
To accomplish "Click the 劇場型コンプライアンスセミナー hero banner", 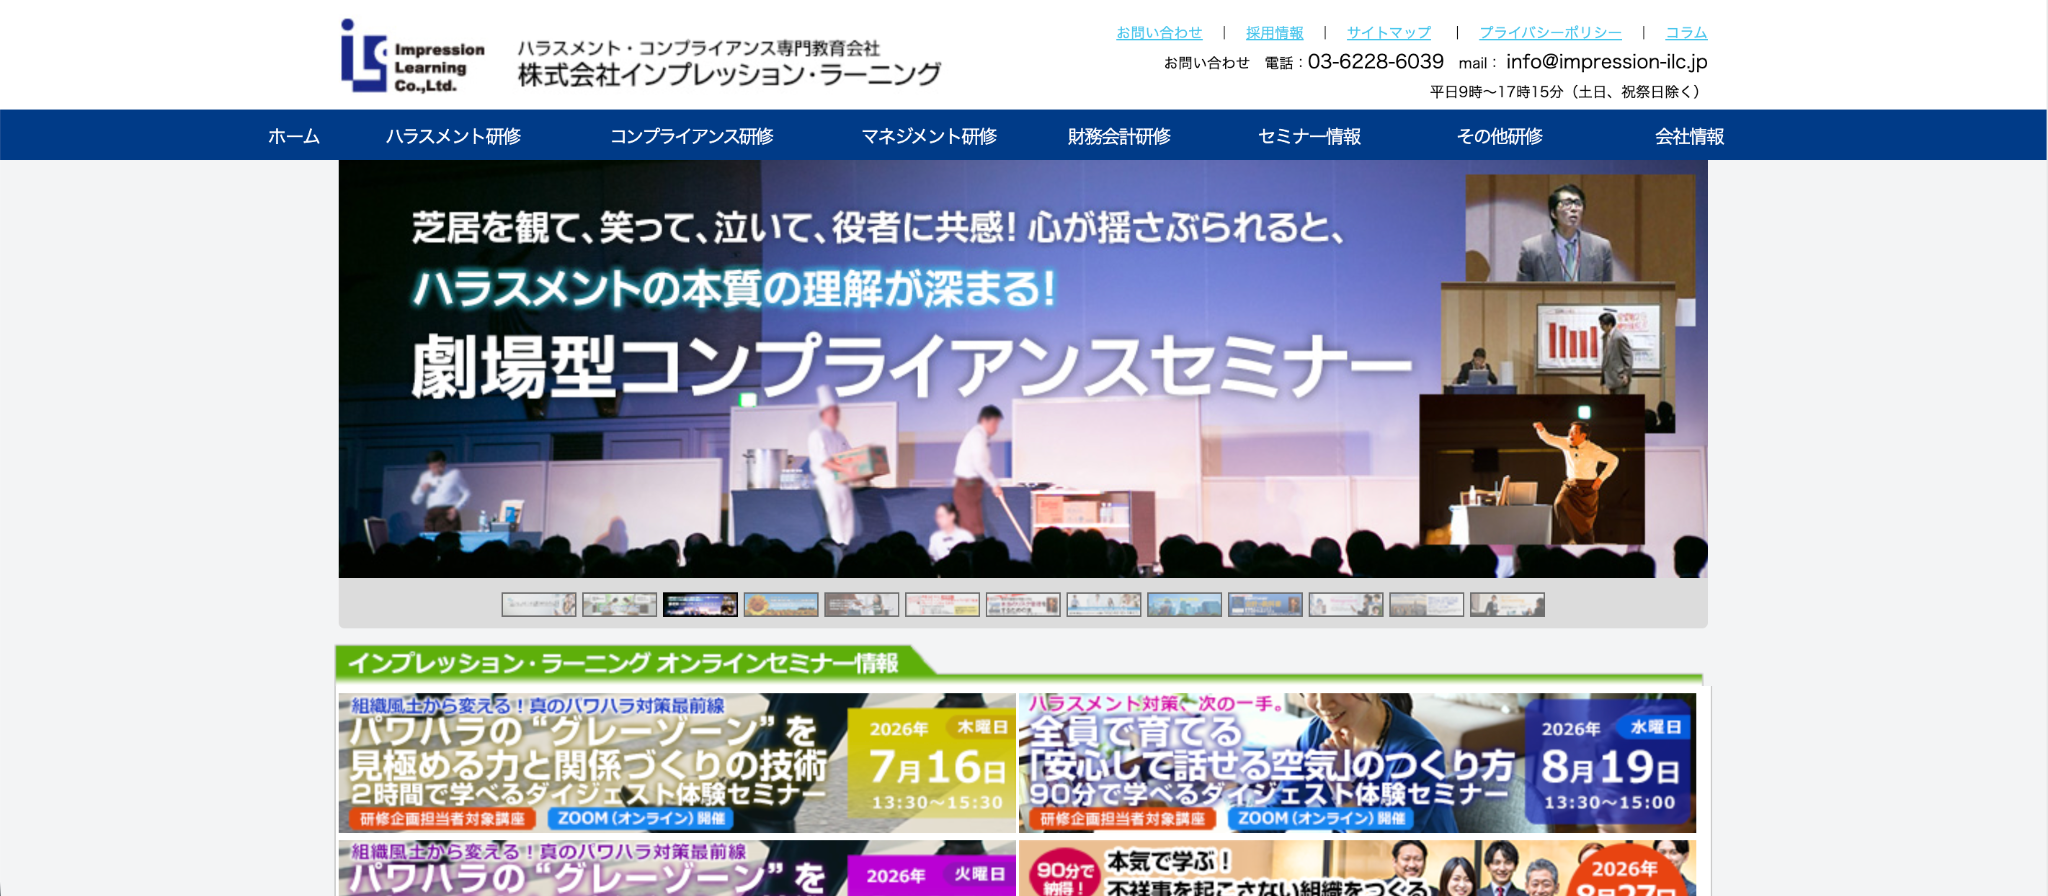I will [x=1023, y=369].
